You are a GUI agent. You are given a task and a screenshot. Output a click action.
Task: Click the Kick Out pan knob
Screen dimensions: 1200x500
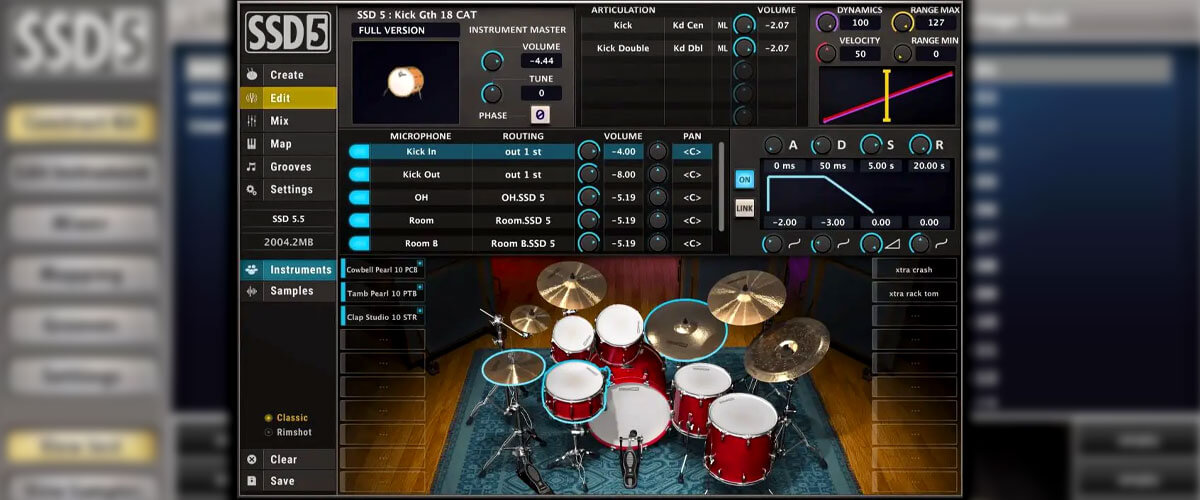tap(657, 175)
